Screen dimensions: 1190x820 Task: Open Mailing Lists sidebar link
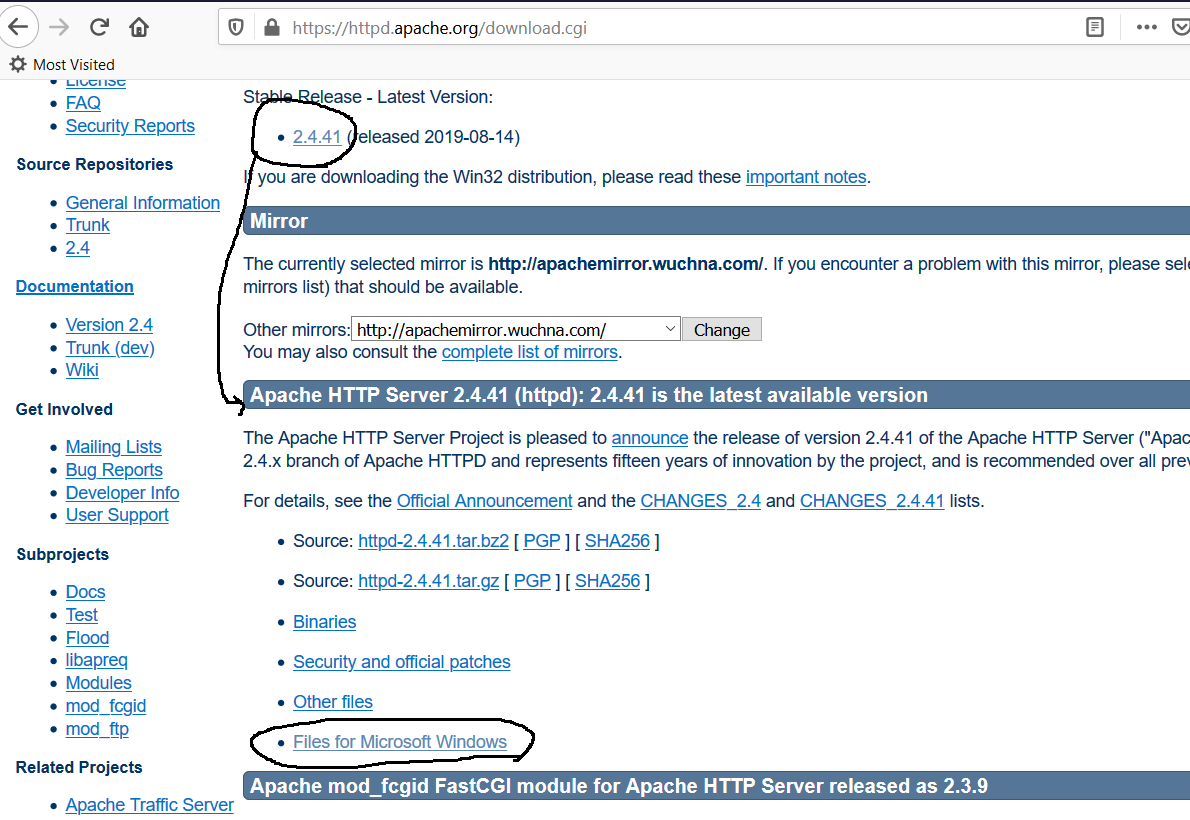click(113, 447)
